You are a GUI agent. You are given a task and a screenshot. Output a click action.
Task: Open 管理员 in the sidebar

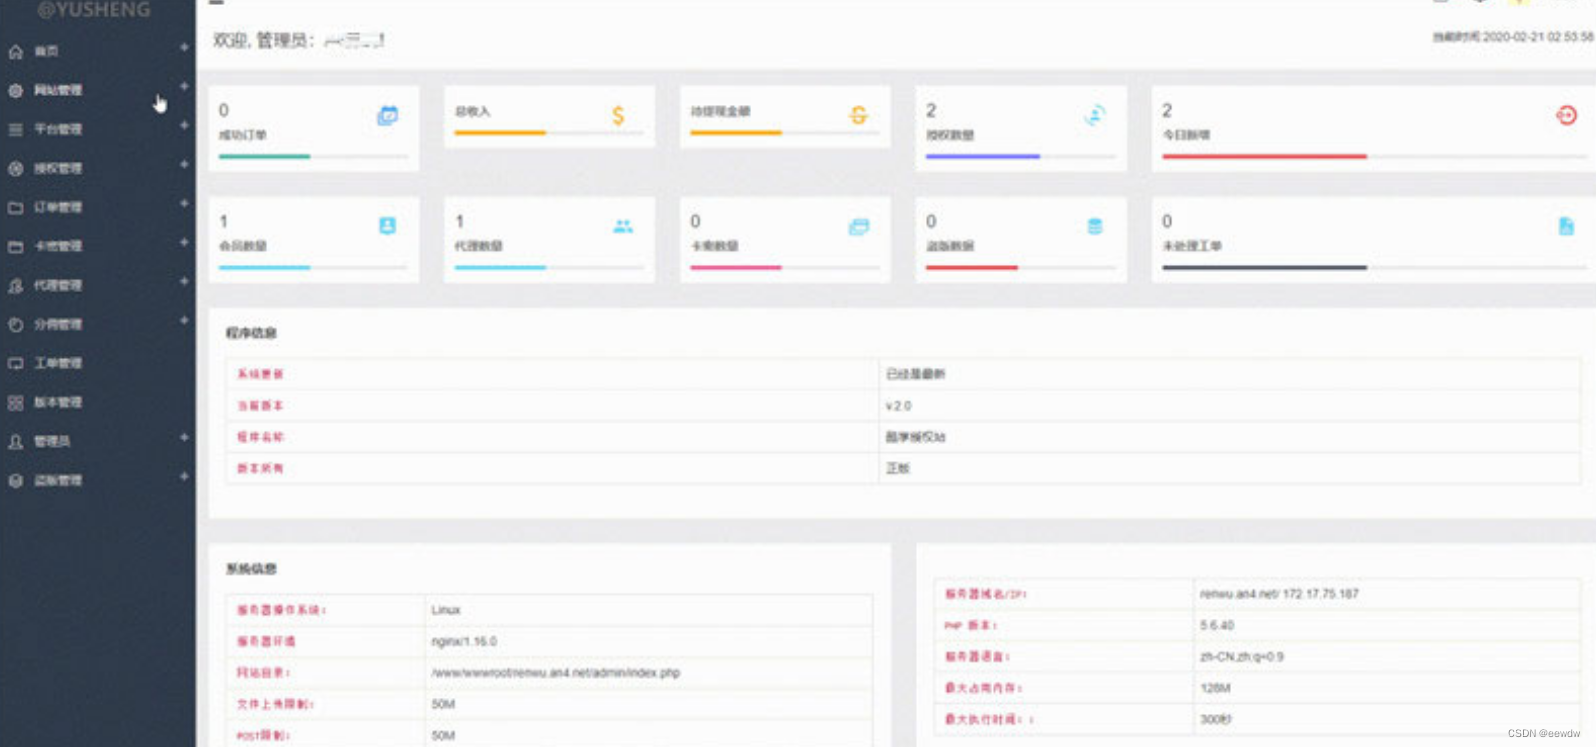click(52, 441)
